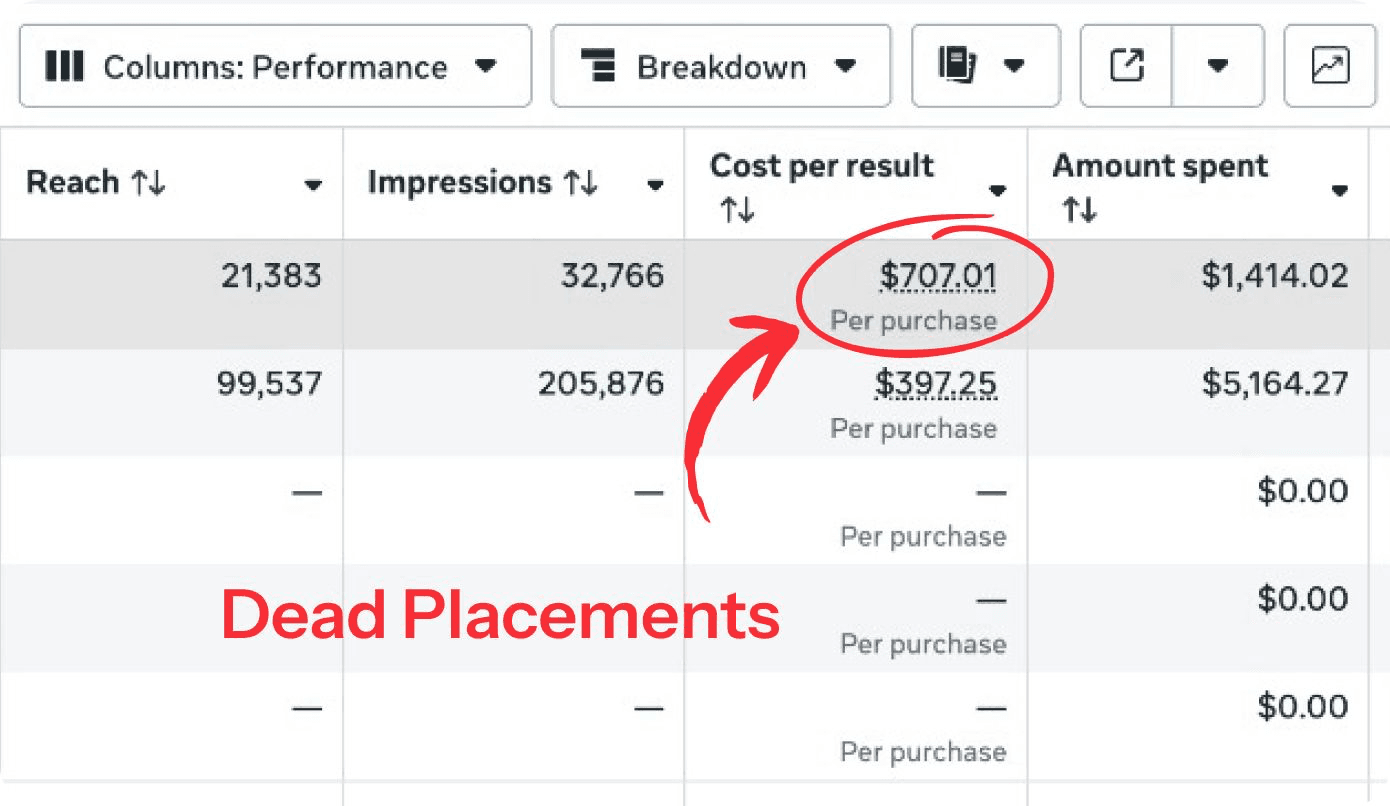Expand the export options arrow
Viewport: 1390px width, 806px height.
pos(1217,67)
